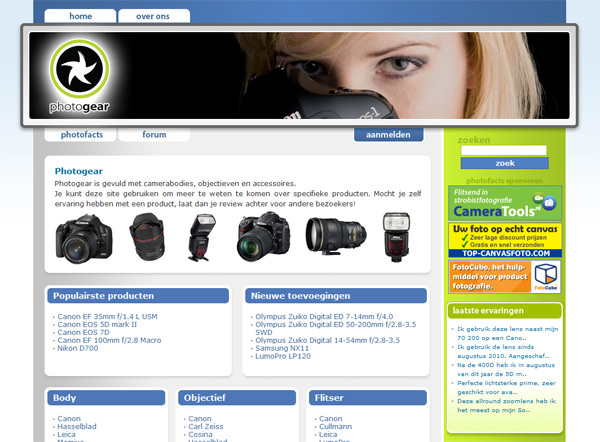600x442 pixels.
Task: Click the Nieuwe toevoegingen header
Action: click(336, 296)
